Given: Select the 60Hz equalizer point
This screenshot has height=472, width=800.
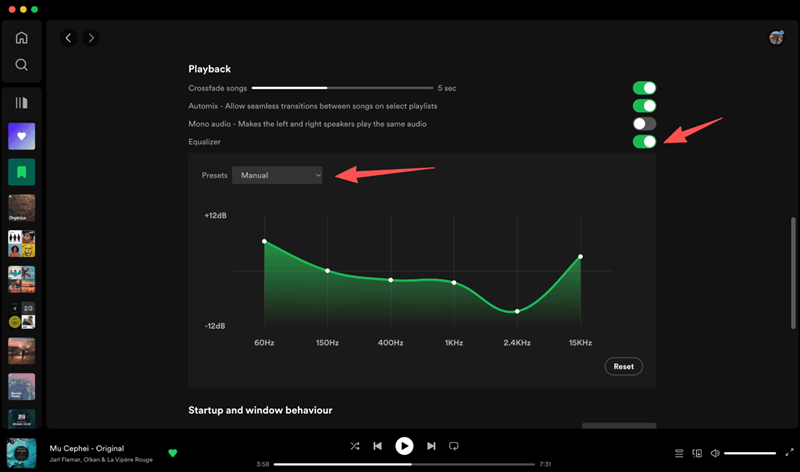Looking at the screenshot, I should tap(264, 241).
